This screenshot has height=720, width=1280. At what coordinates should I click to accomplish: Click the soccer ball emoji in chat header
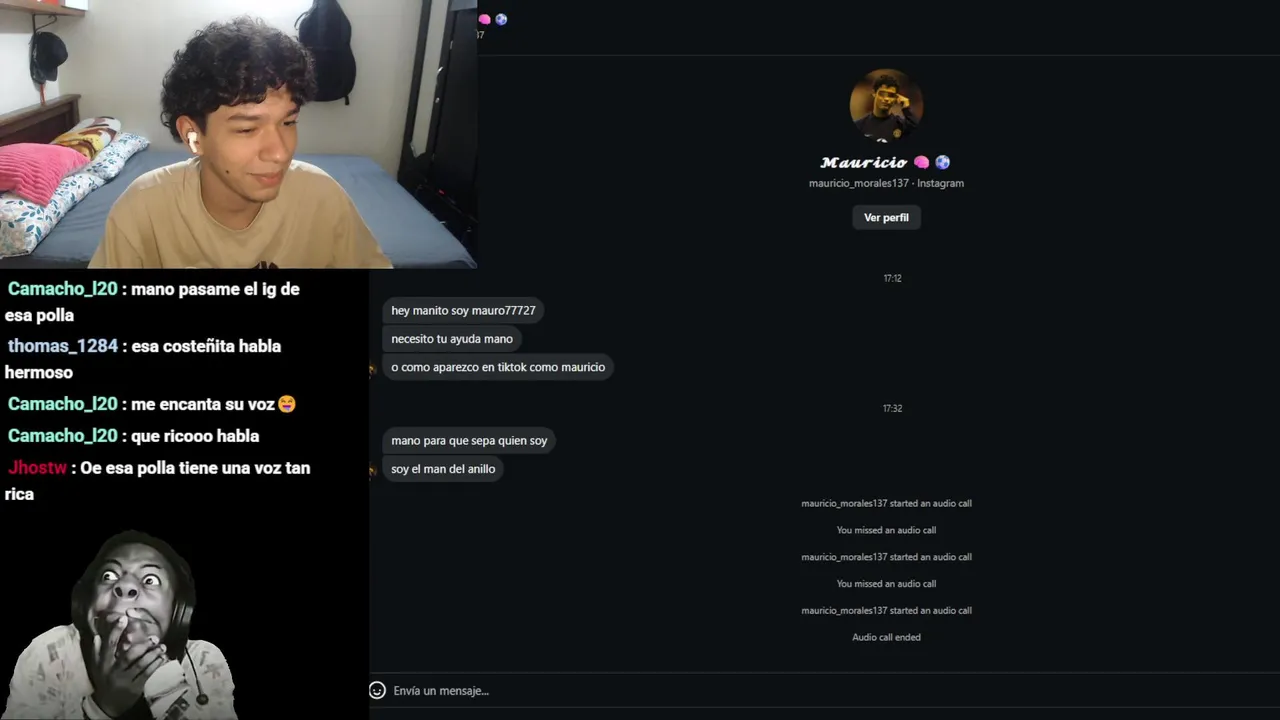501,19
